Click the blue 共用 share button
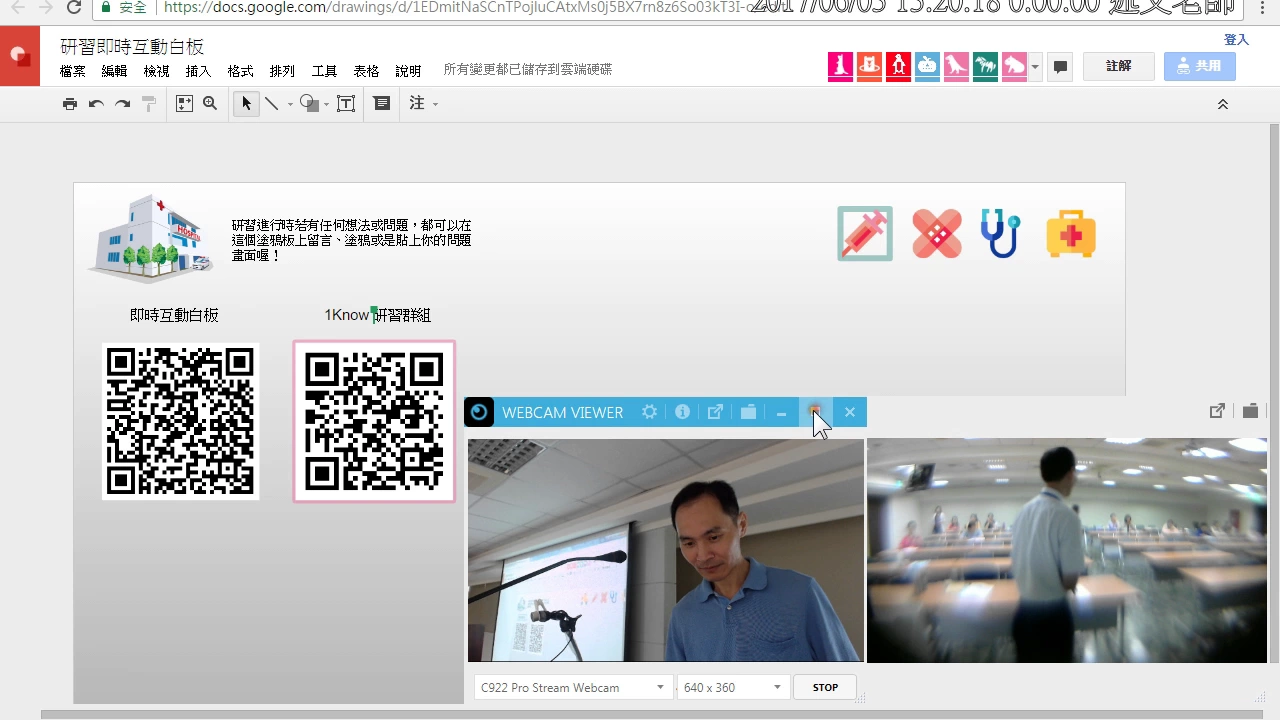This screenshot has height=720, width=1280. coord(1199,66)
